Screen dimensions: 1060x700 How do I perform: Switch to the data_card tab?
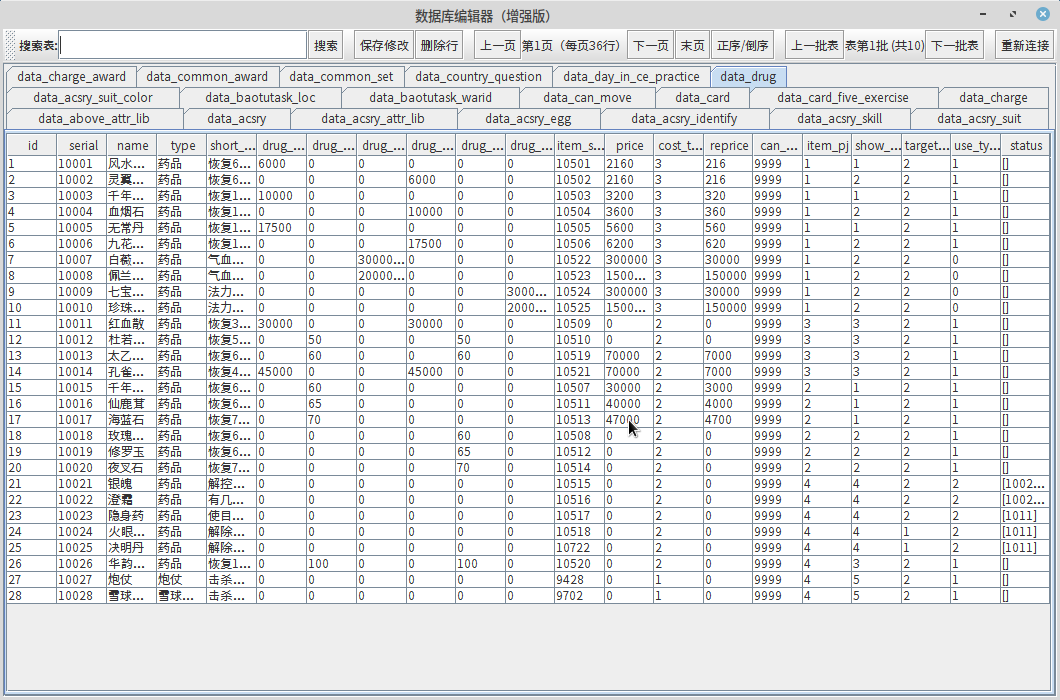pyautogui.click(x=702, y=97)
